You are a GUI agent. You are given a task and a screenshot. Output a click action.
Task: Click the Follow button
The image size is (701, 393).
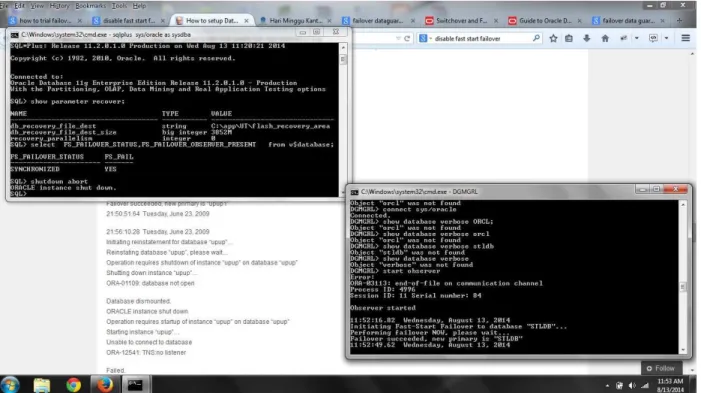(x=661, y=368)
